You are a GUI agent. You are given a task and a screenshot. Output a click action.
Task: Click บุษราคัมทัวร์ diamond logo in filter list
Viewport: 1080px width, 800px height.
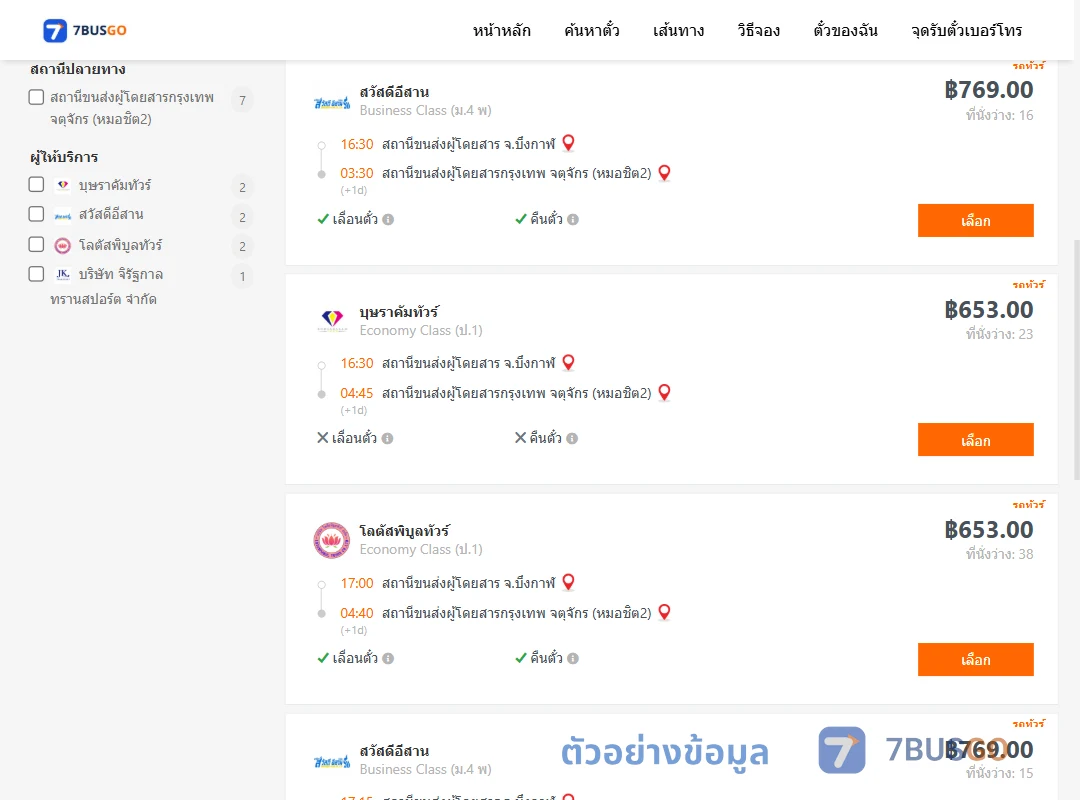(63, 185)
